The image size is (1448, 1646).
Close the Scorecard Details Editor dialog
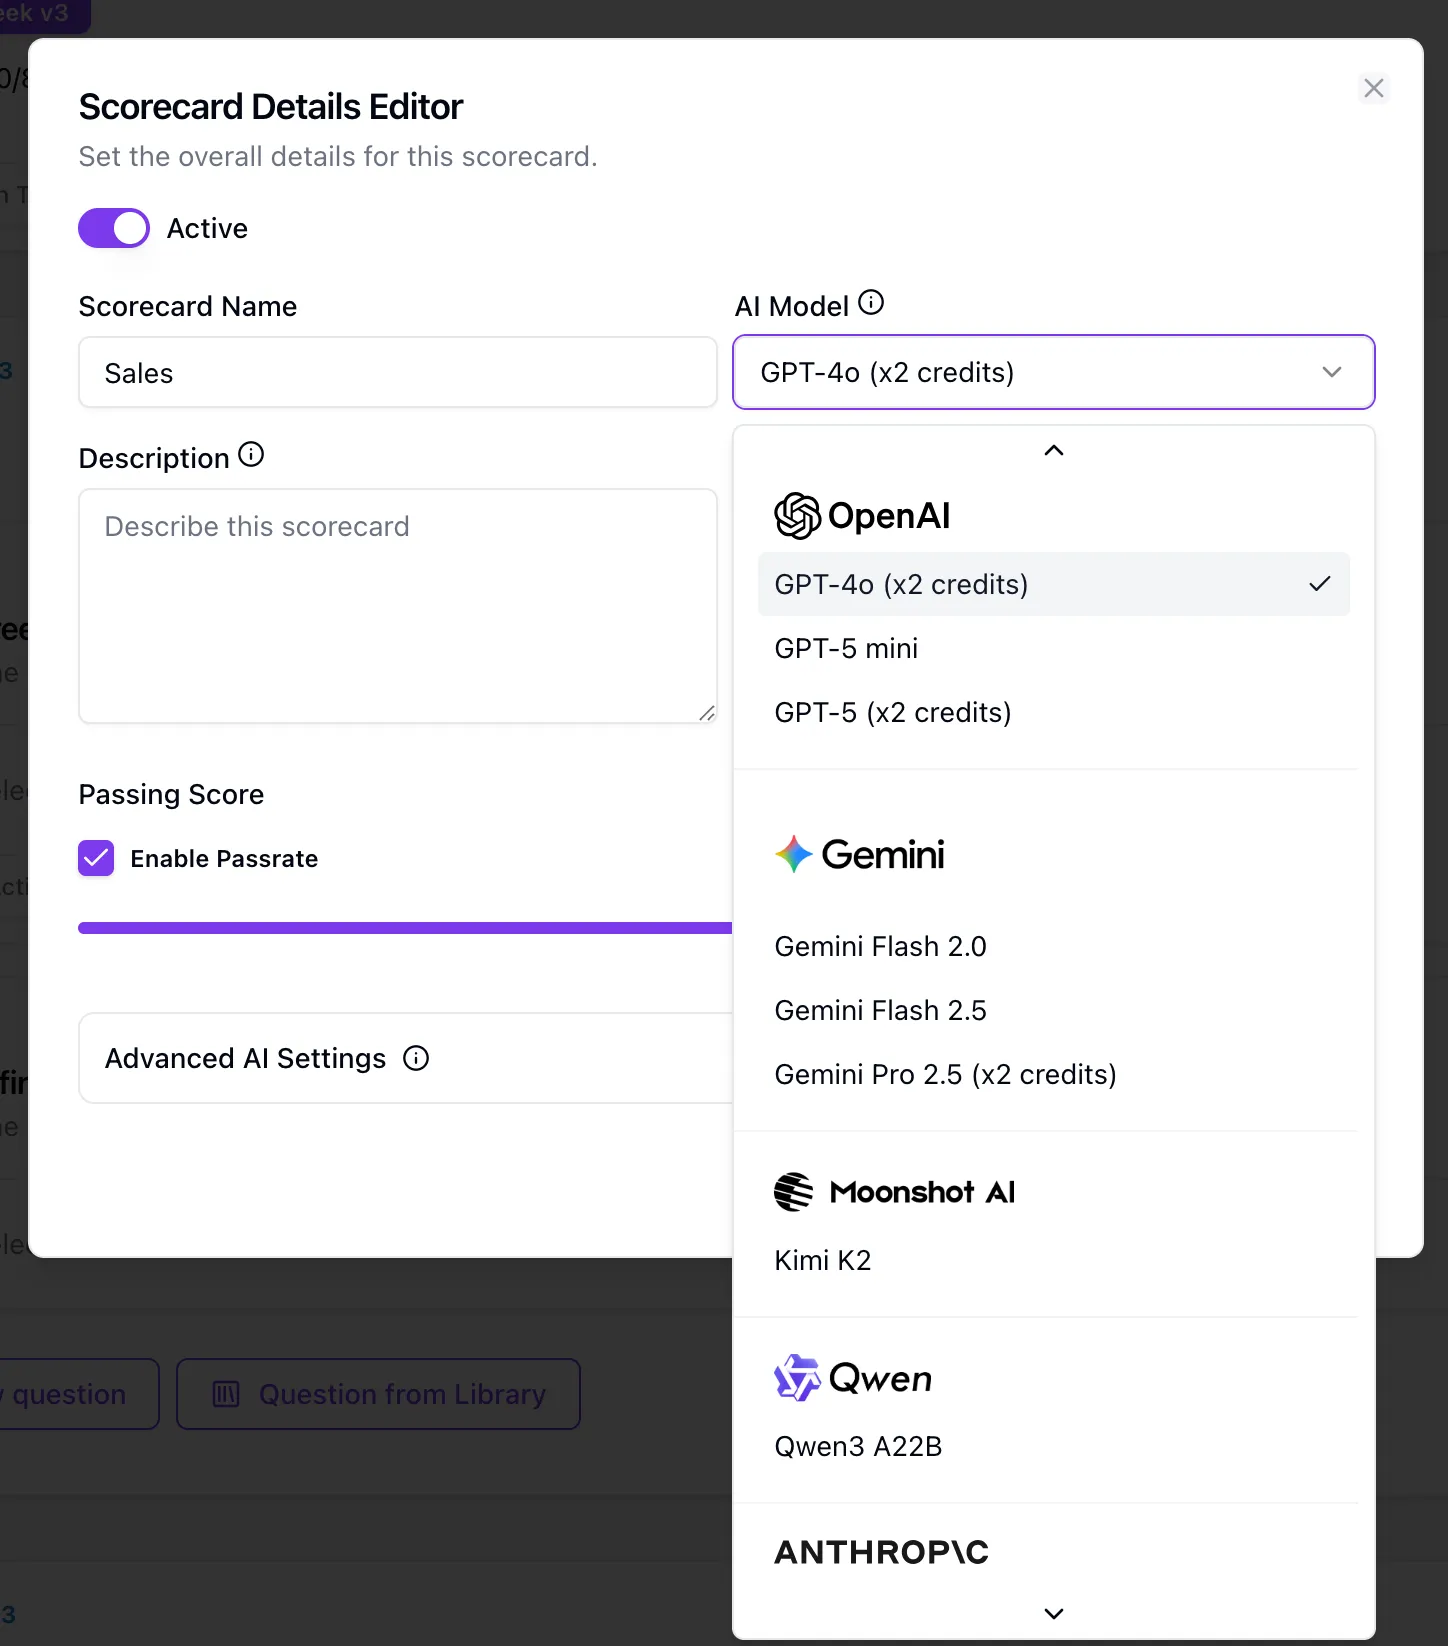point(1374,88)
